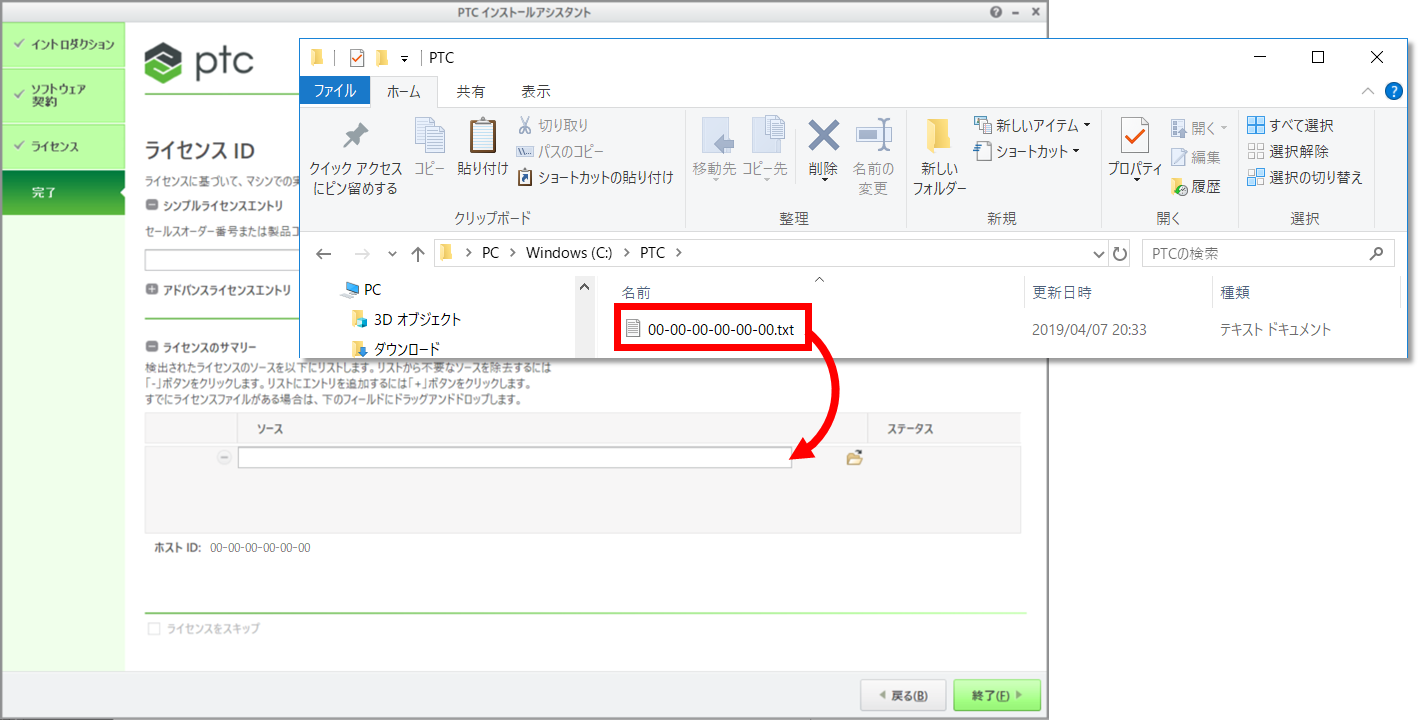Screen dimensions: 1420x720
Task: Open Properties (プロパティ) checkmark icon
Action: 1135,136
